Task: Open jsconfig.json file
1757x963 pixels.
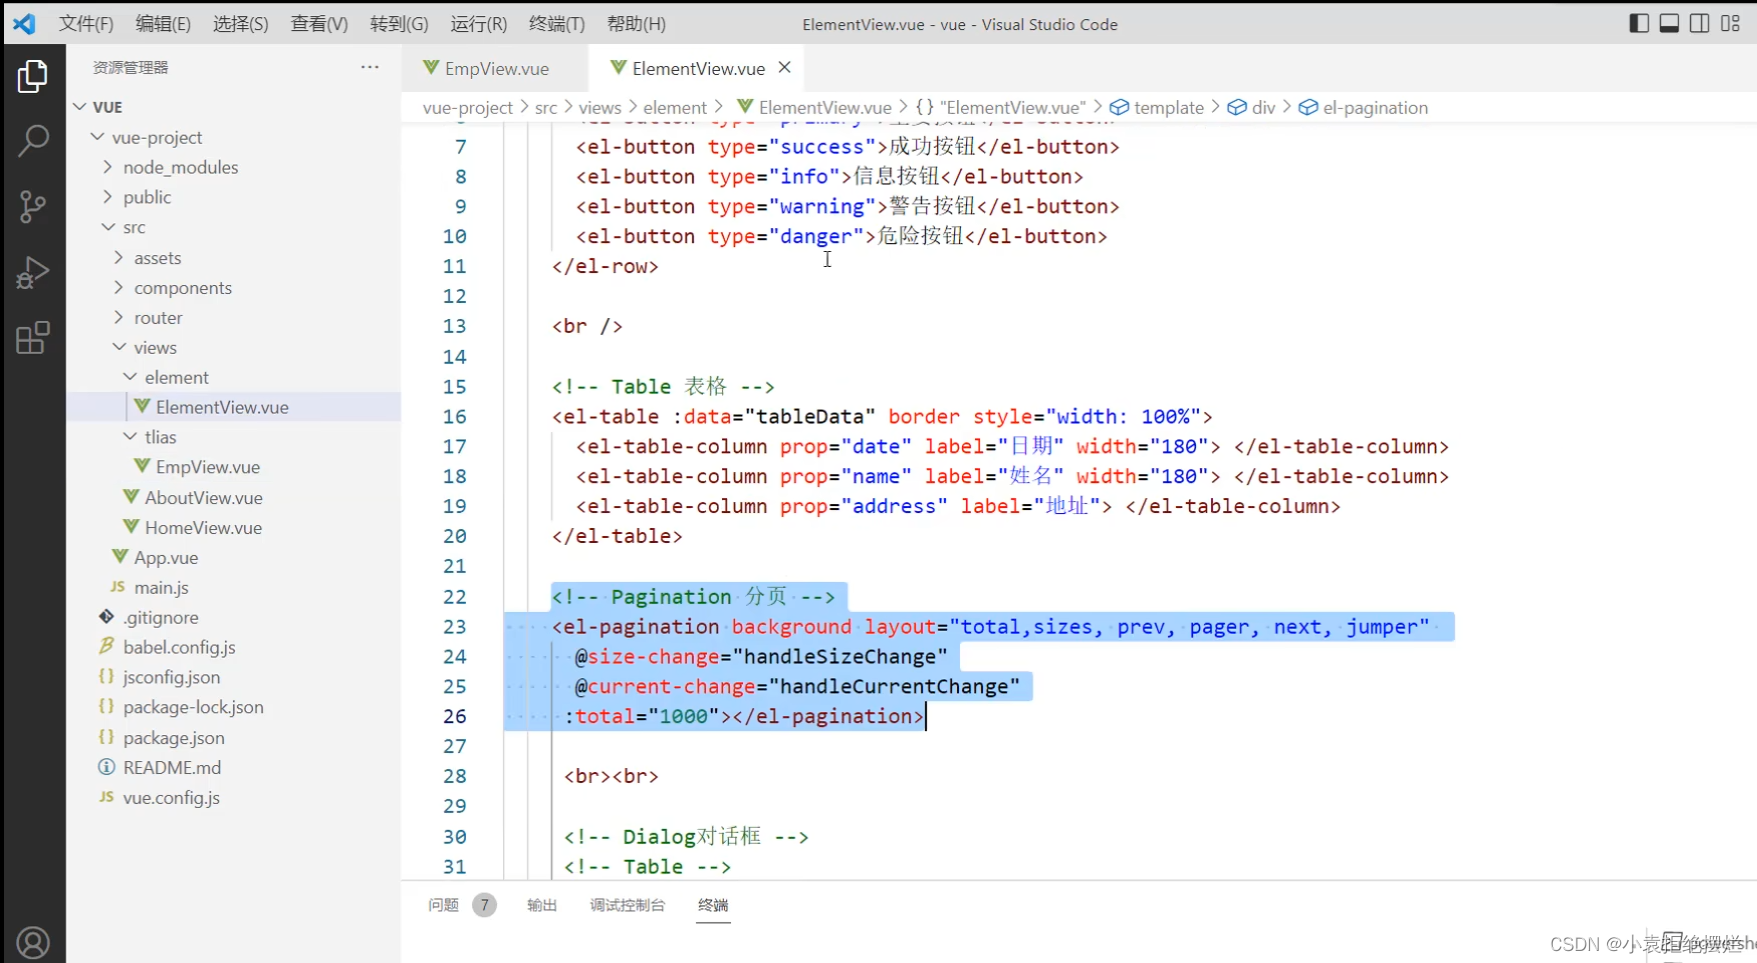Action: [234, 677]
